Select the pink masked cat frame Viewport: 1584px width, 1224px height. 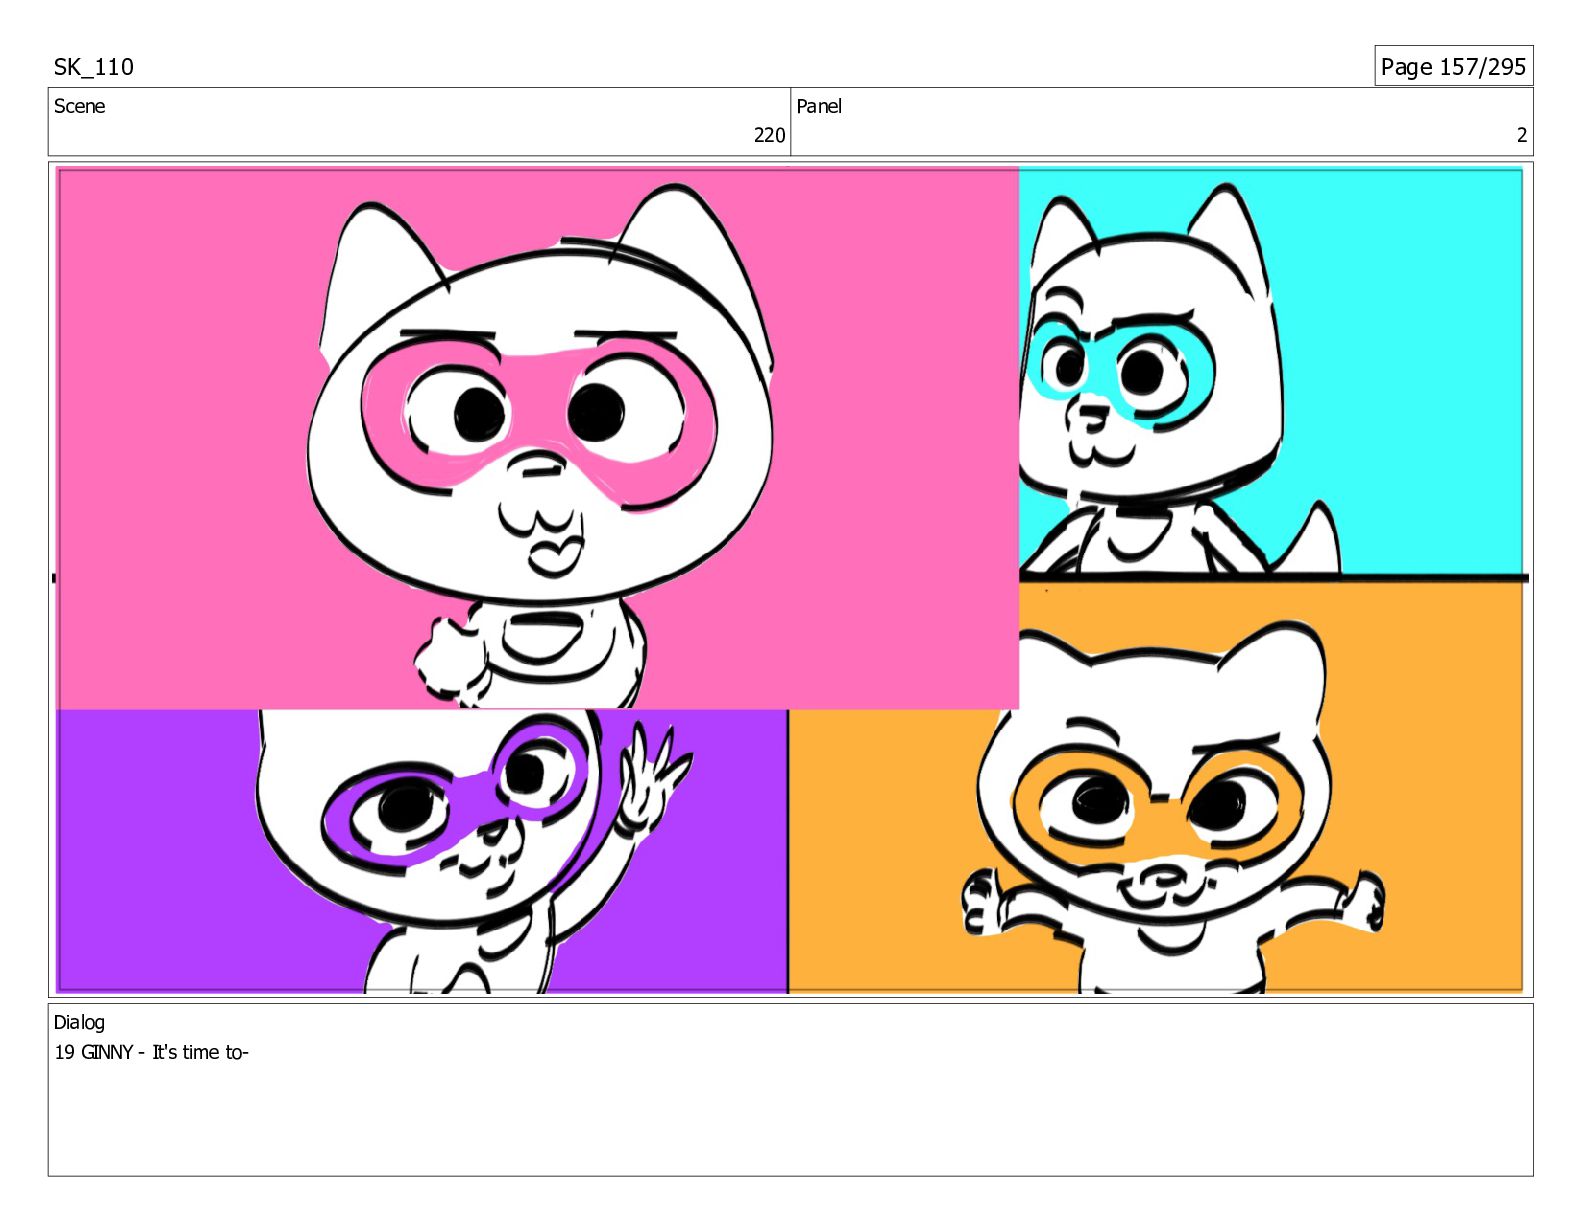pyautogui.click(x=538, y=438)
